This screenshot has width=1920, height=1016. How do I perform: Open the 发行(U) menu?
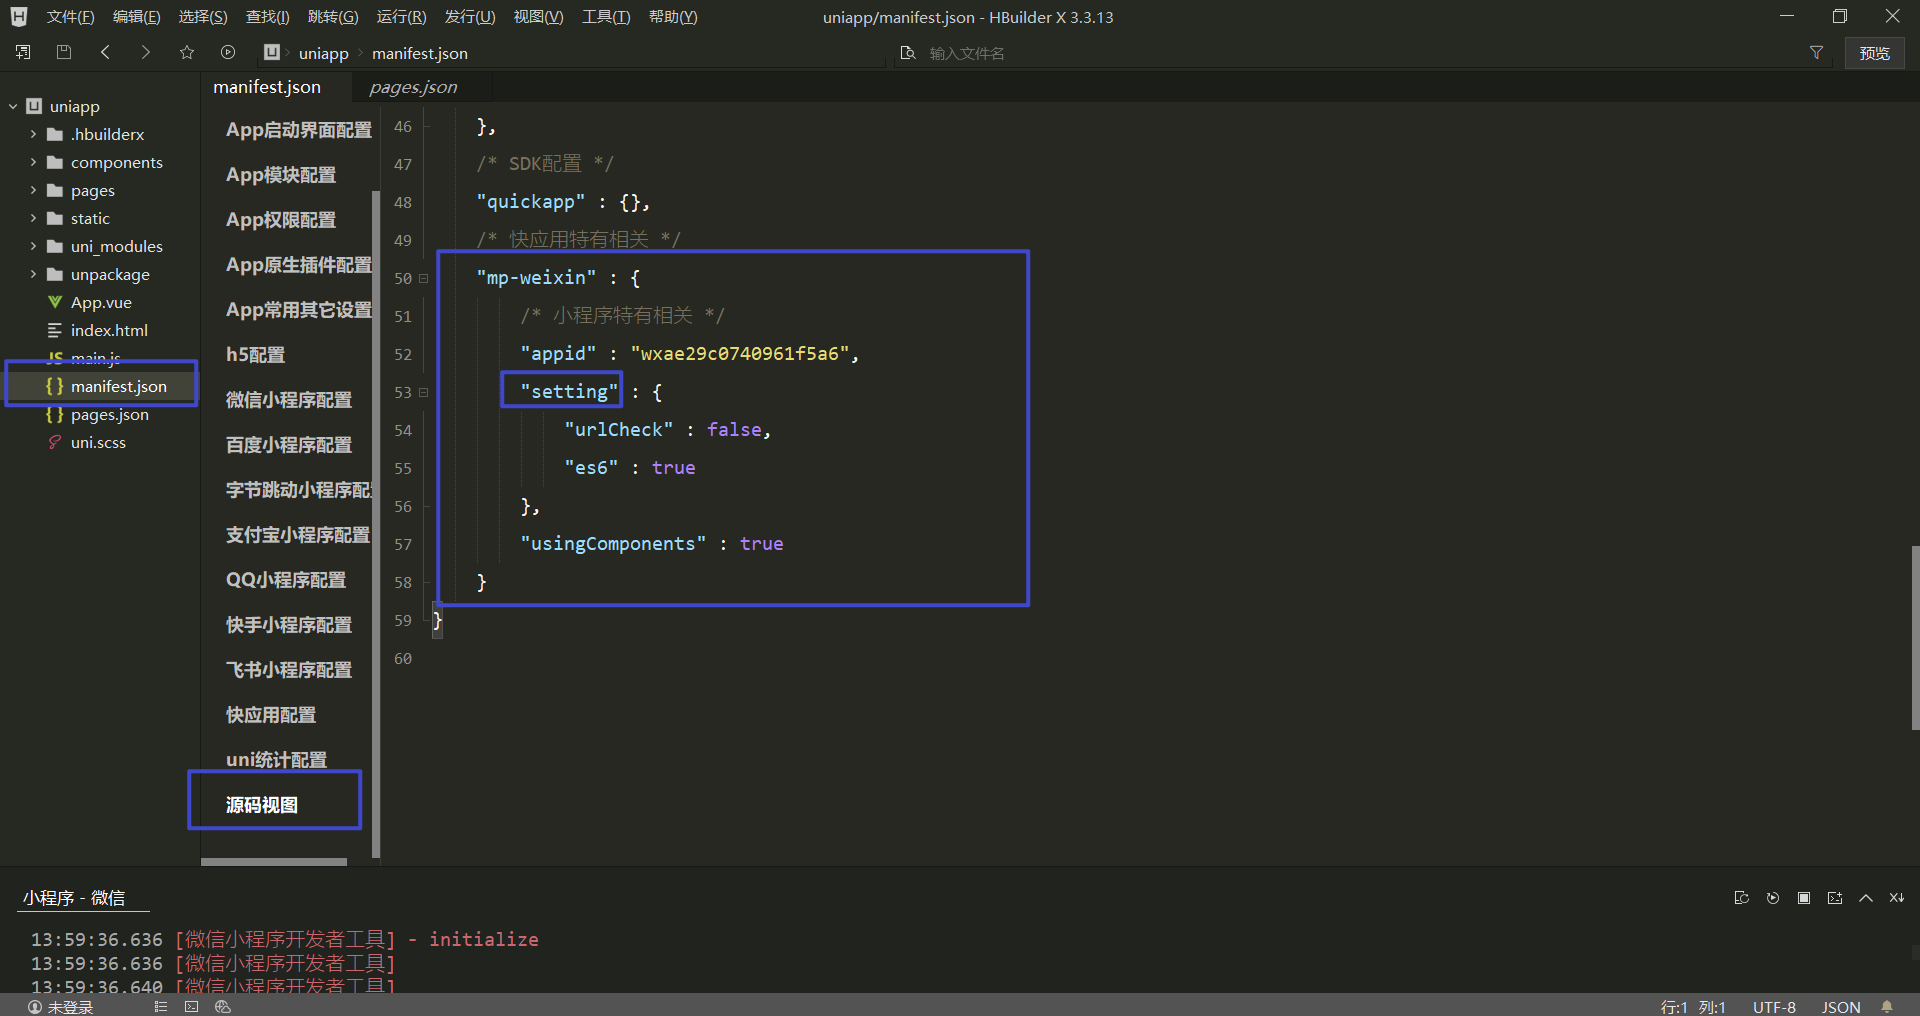point(470,17)
